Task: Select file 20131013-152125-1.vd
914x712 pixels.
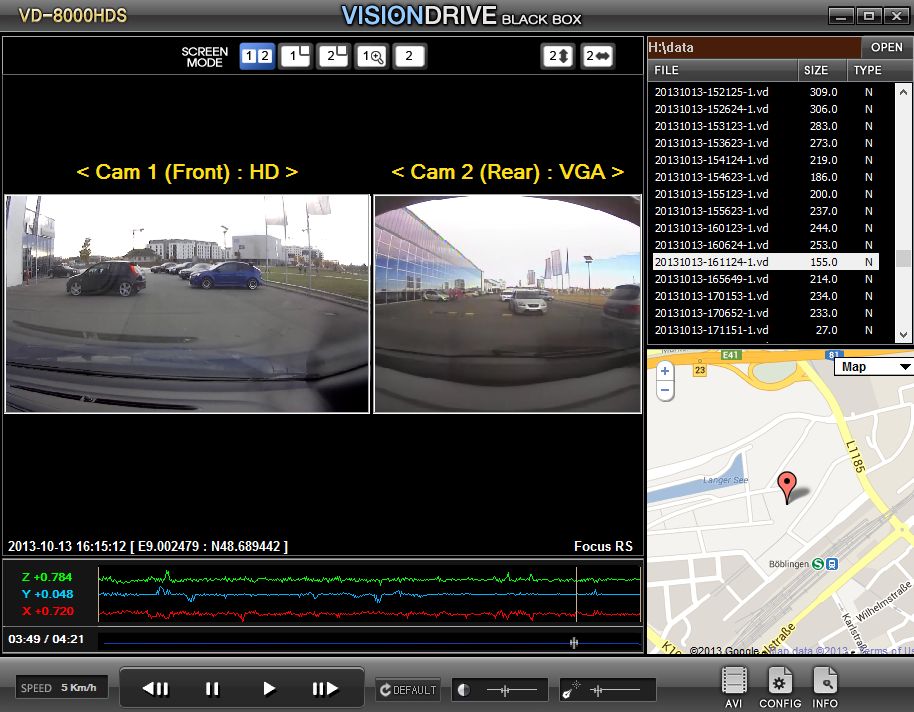Action: point(765,92)
